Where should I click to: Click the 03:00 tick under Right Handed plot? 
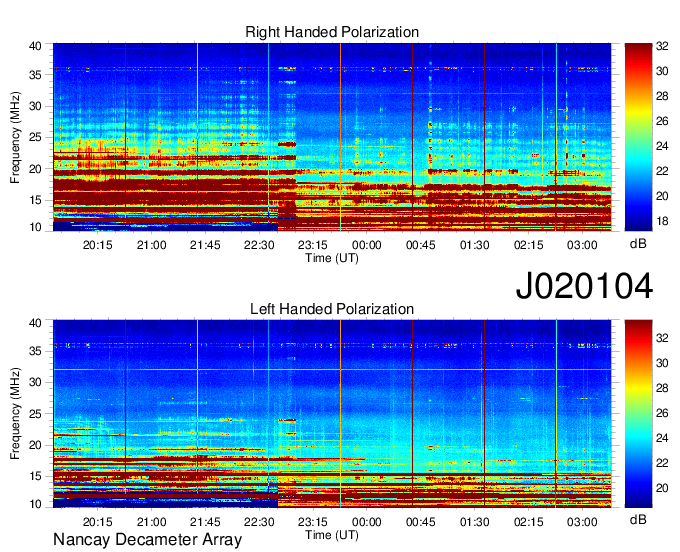(x=582, y=245)
